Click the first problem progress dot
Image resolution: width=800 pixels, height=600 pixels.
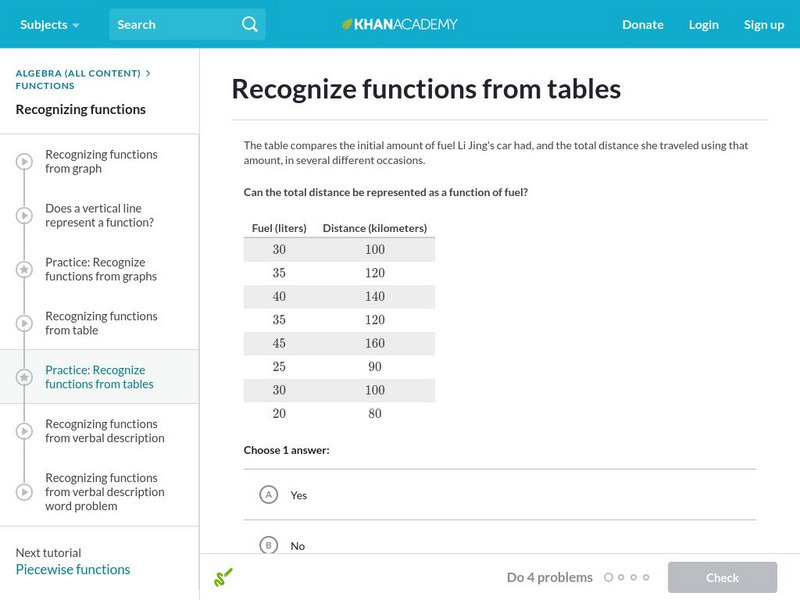[x=608, y=577]
